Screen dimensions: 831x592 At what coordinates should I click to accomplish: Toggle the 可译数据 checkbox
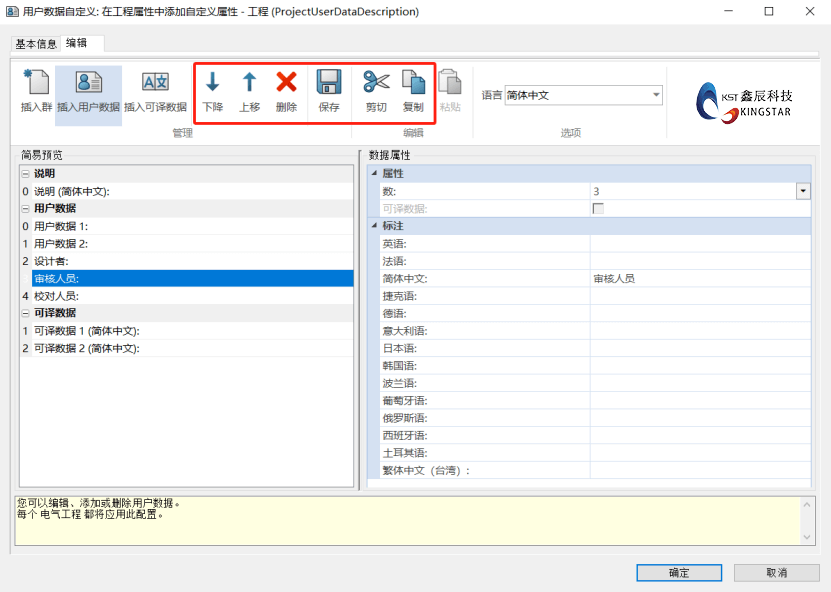pos(598,208)
